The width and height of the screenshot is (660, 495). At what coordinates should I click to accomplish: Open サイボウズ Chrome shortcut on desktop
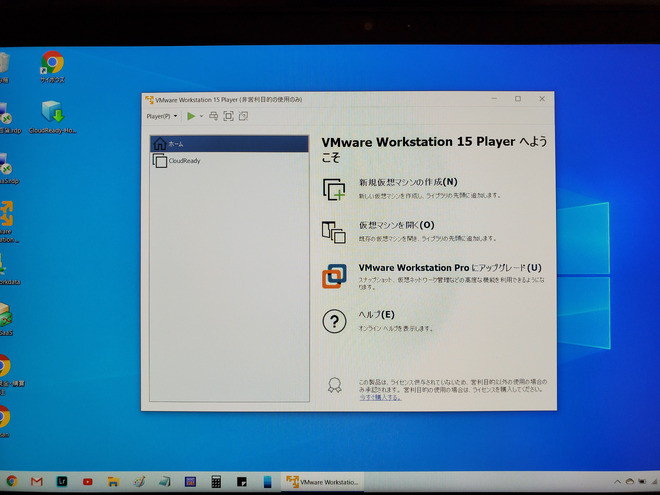pos(52,67)
